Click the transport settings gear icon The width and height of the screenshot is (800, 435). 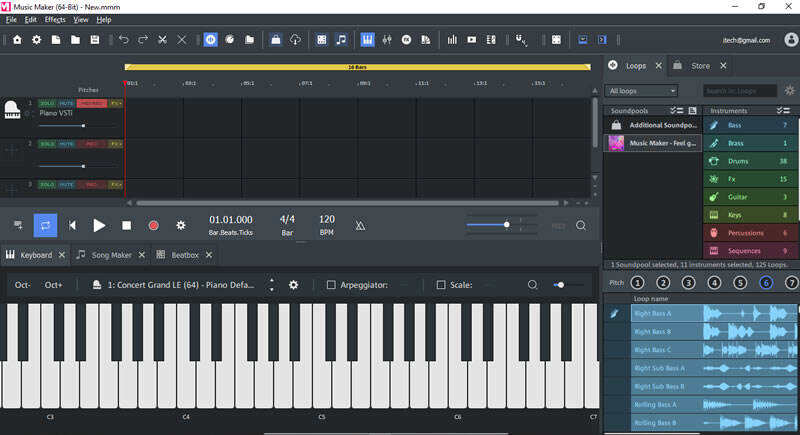tap(181, 225)
